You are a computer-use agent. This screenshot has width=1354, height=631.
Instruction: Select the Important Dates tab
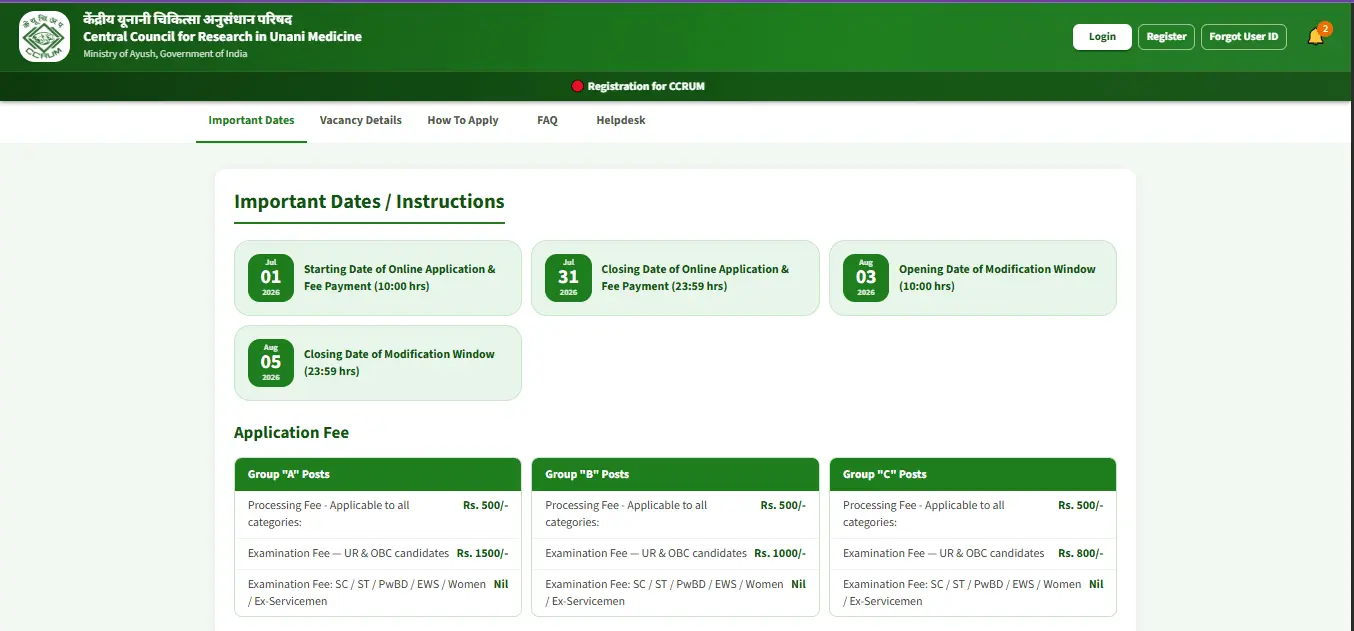click(x=251, y=120)
